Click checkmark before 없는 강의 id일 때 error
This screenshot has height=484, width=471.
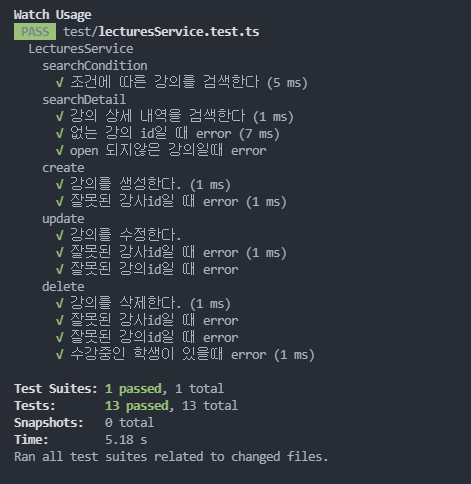pyautogui.click(x=59, y=134)
